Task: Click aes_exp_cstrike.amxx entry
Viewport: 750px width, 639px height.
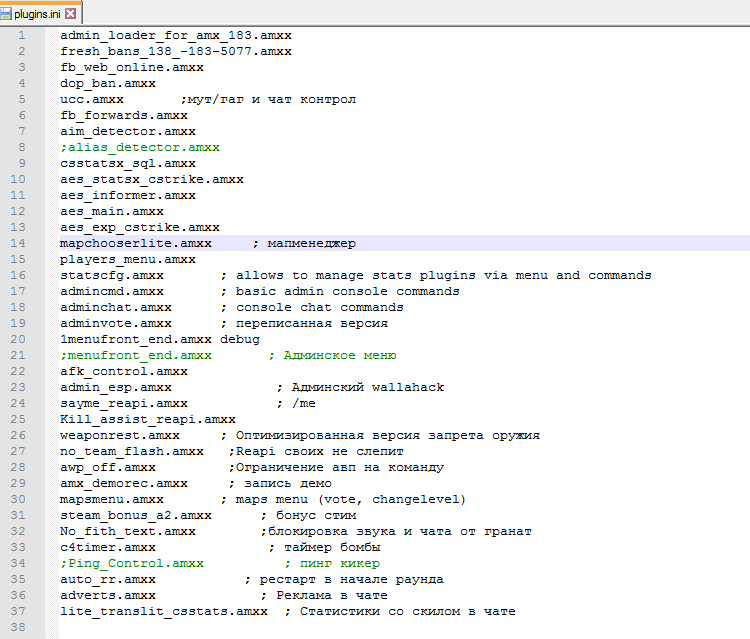Action: tap(140, 227)
